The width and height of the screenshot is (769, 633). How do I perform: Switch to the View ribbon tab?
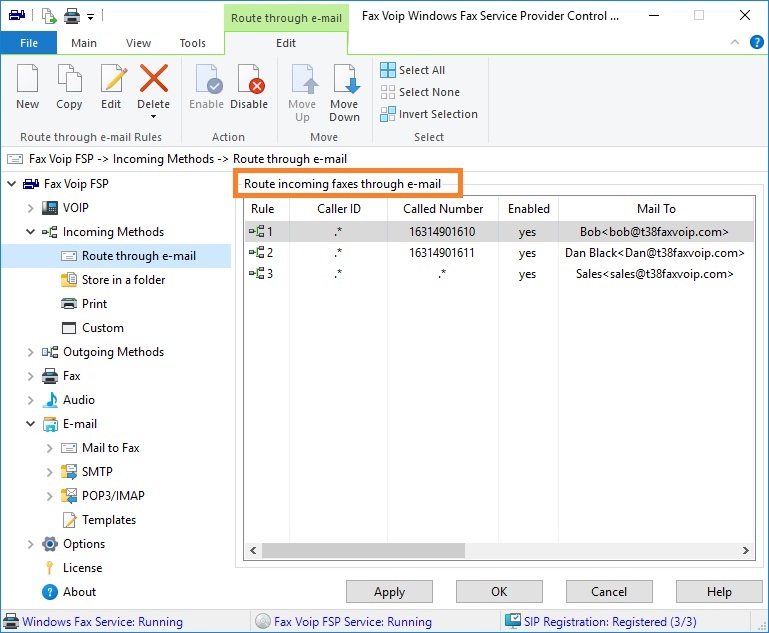click(x=138, y=43)
